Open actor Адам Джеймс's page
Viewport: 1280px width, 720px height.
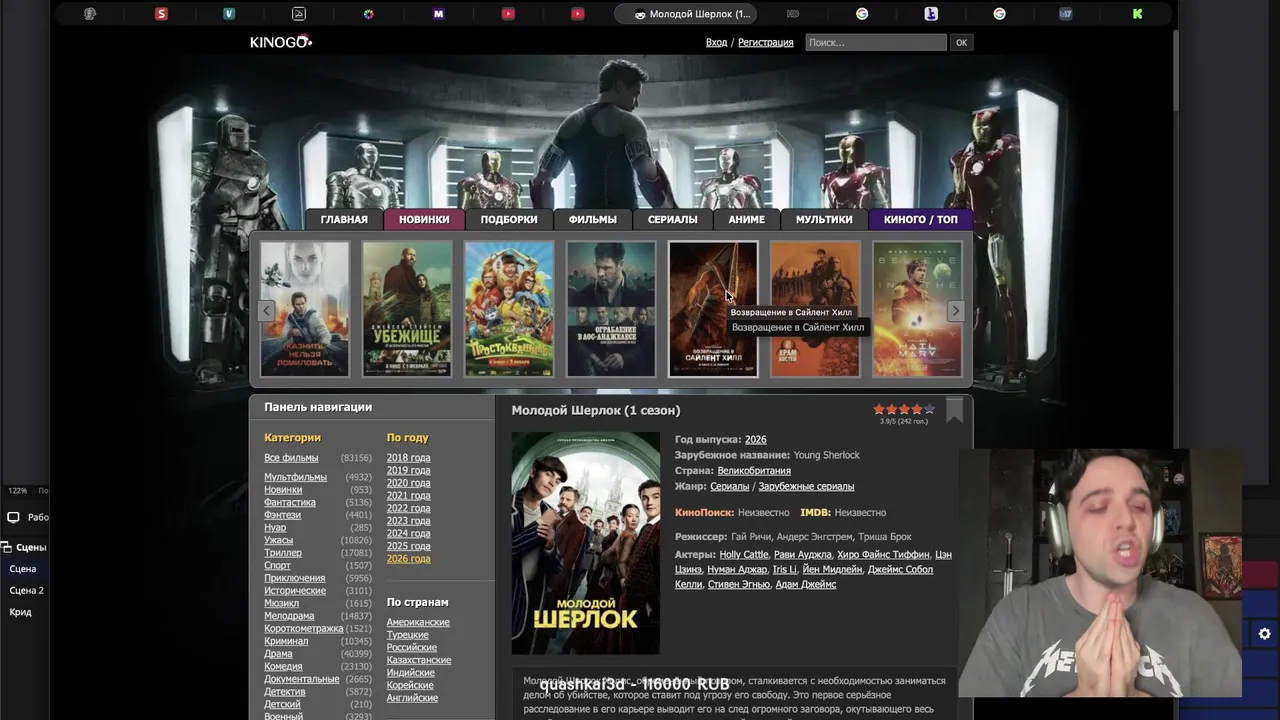[x=806, y=584]
